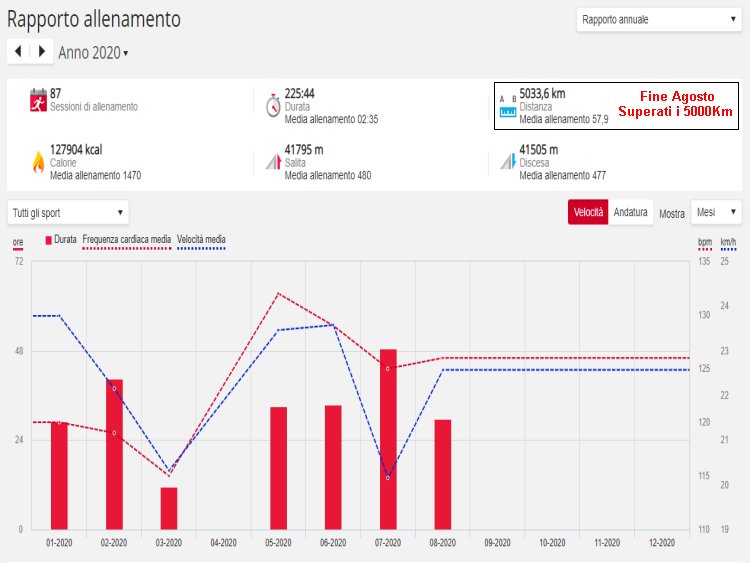Select the 06-2020 duration bar
Screen dimensions: 750x563
333,467
